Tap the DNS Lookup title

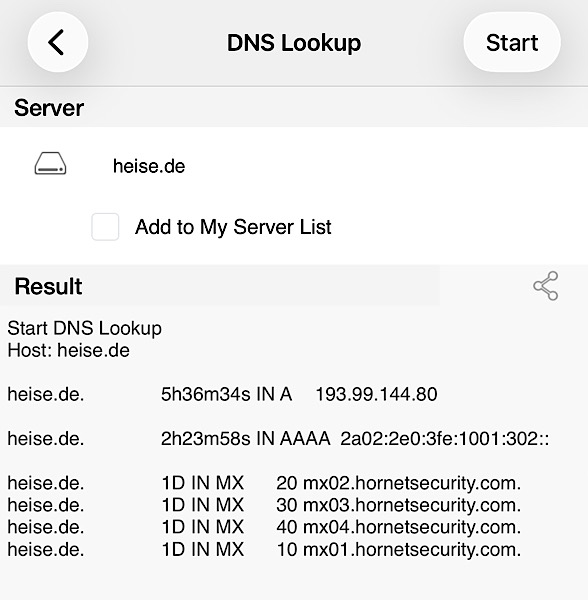(x=294, y=42)
